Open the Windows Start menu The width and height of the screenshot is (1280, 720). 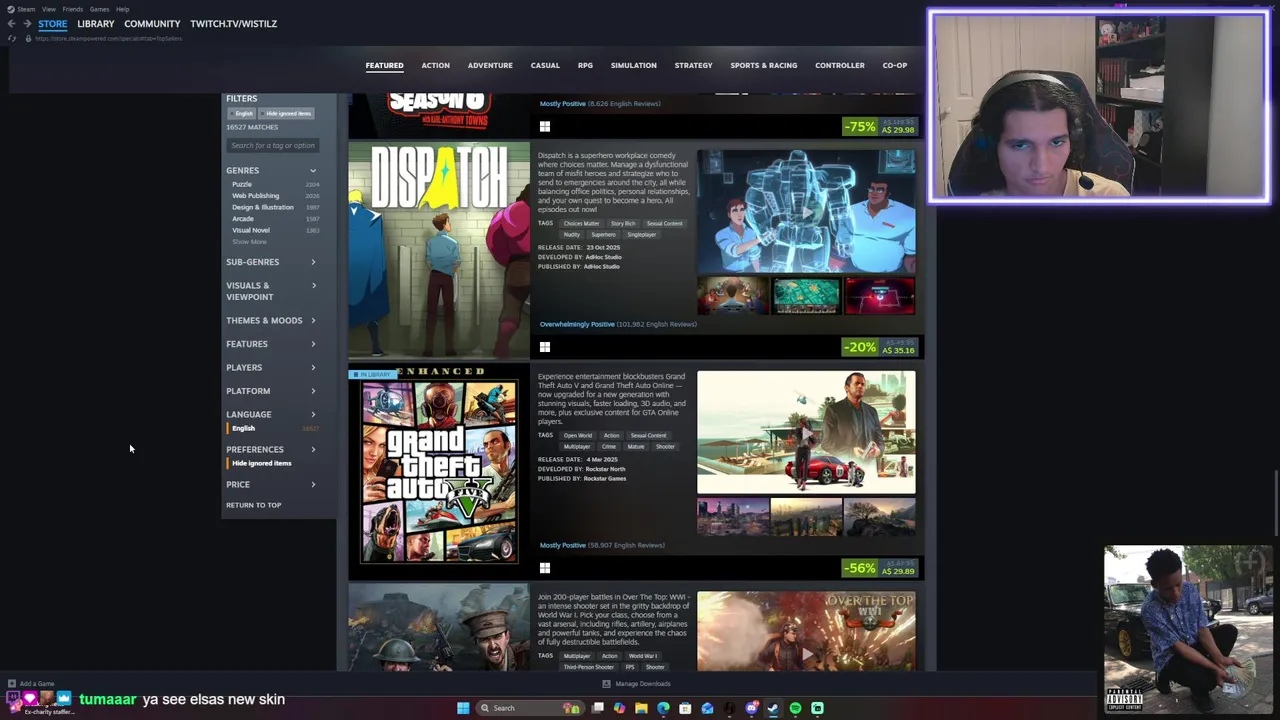(462, 708)
